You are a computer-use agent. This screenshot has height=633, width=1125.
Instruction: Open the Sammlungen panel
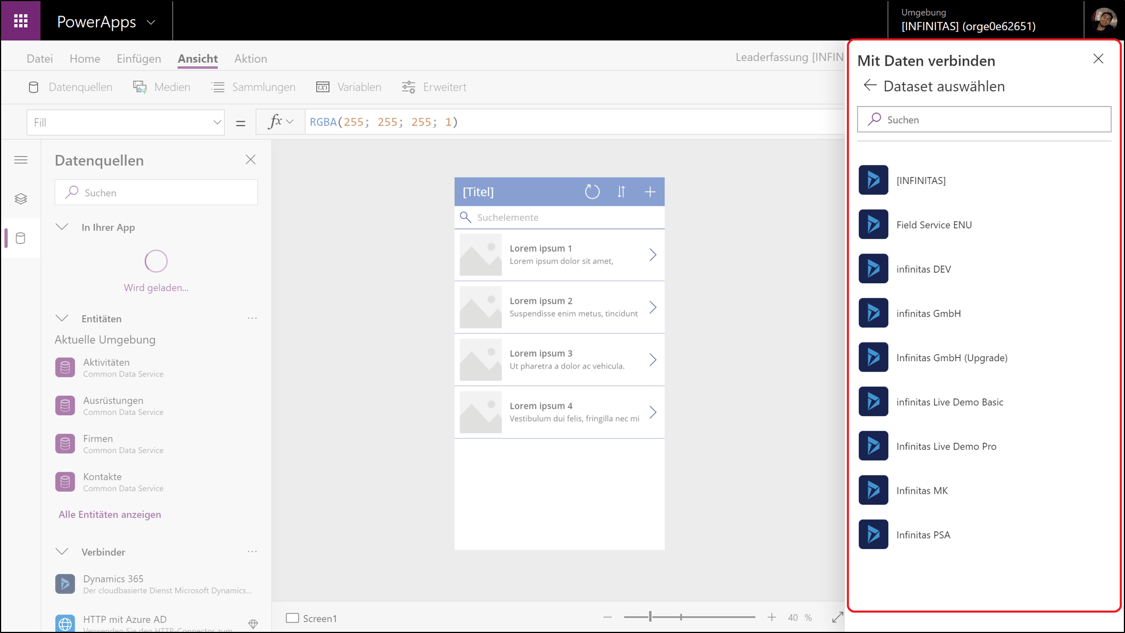pos(257,86)
